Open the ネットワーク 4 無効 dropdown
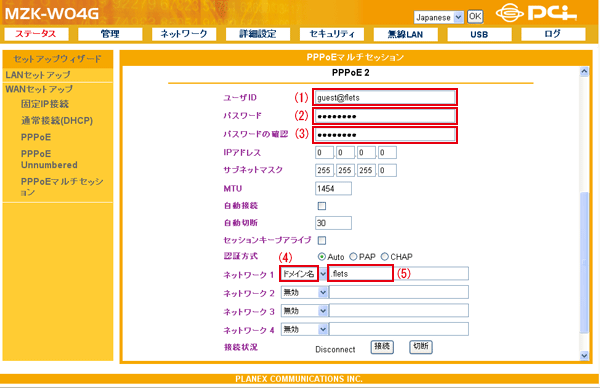 click(305, 329)
